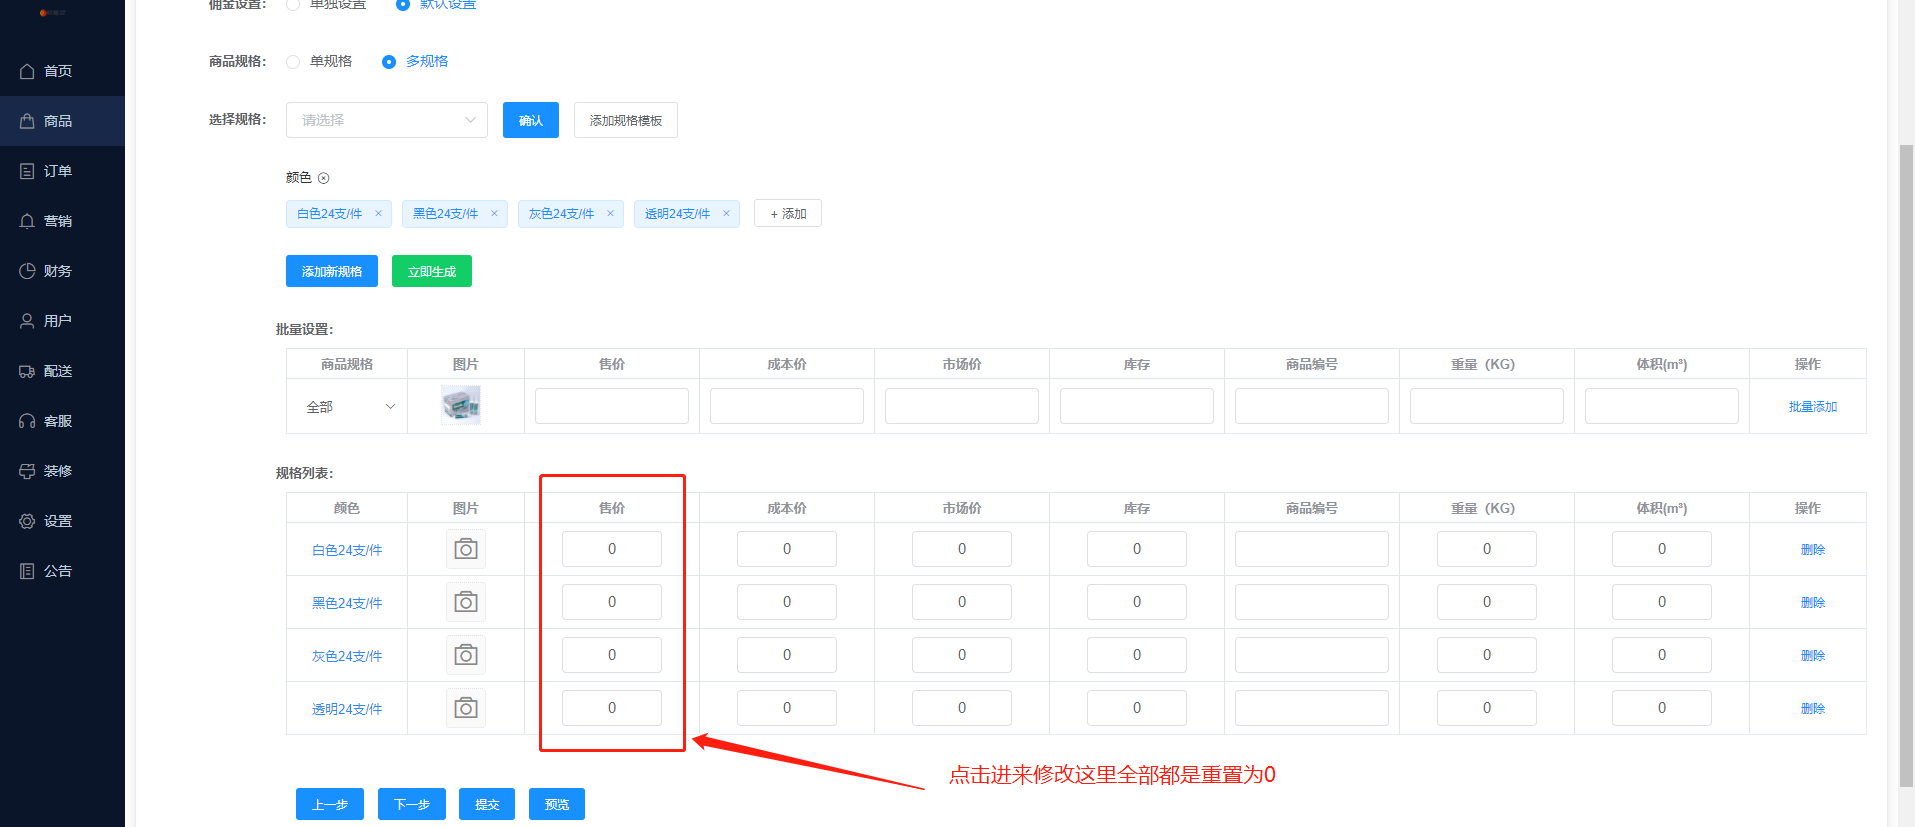Viewport: 1915px width, 827px height.
Task: Remove the 颜色 spec via circle-x icon
Action: pos(324,178)
